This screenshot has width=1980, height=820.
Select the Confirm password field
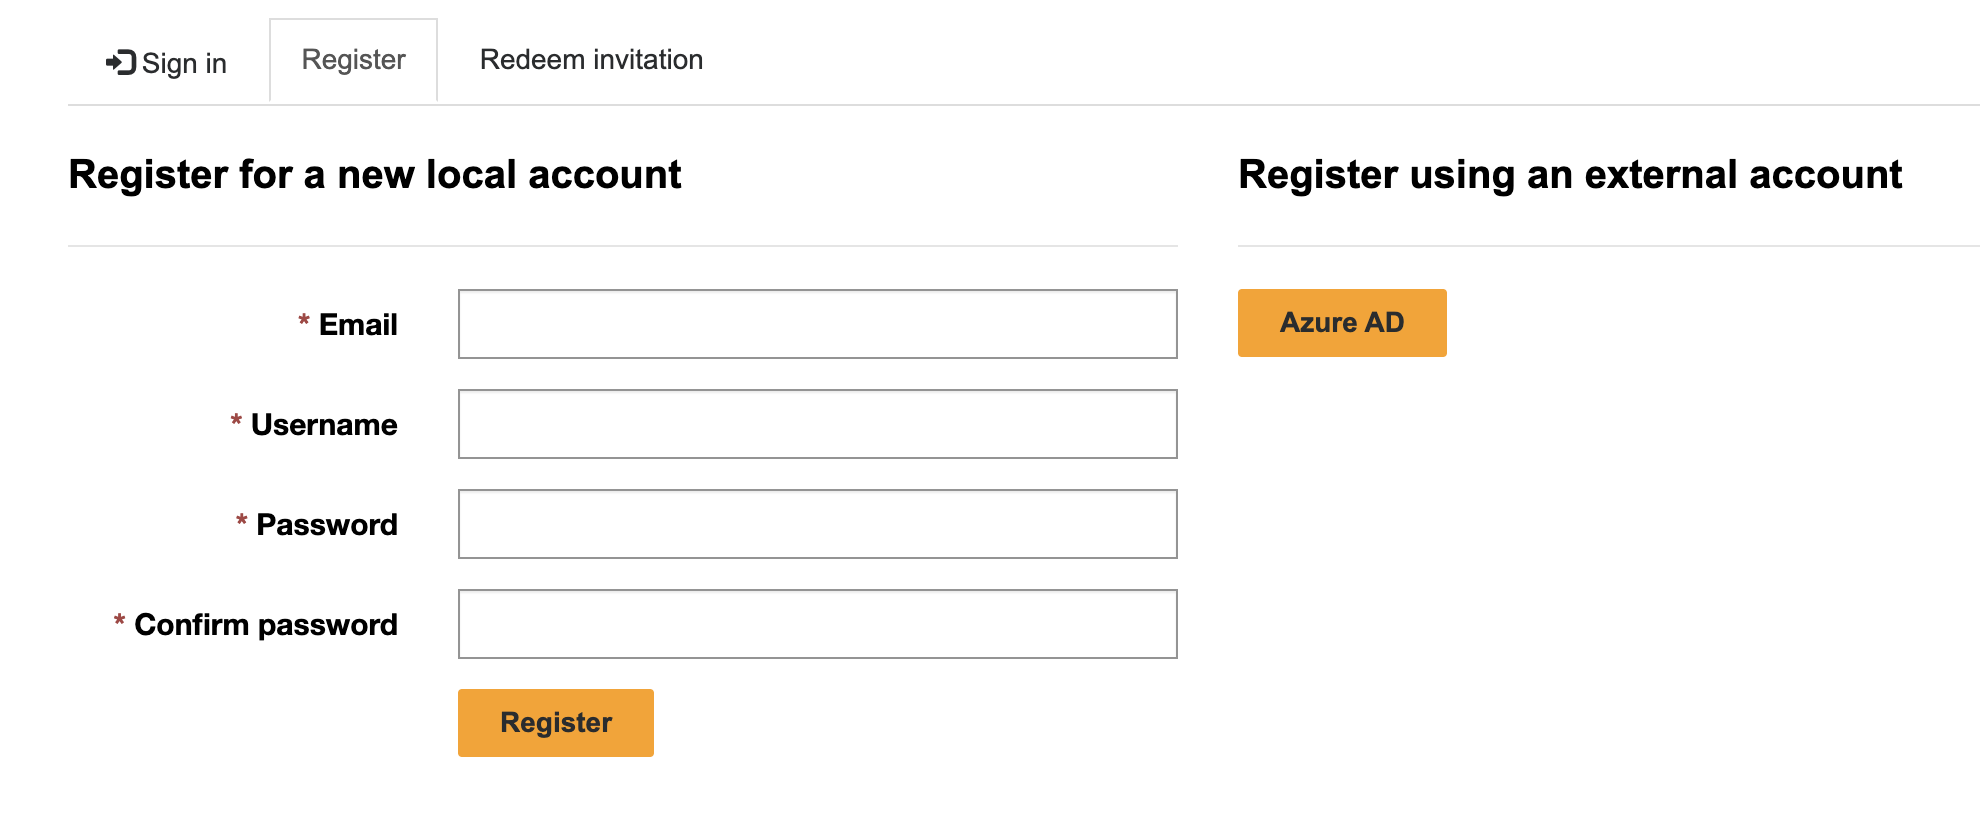(x=817, y=624)
